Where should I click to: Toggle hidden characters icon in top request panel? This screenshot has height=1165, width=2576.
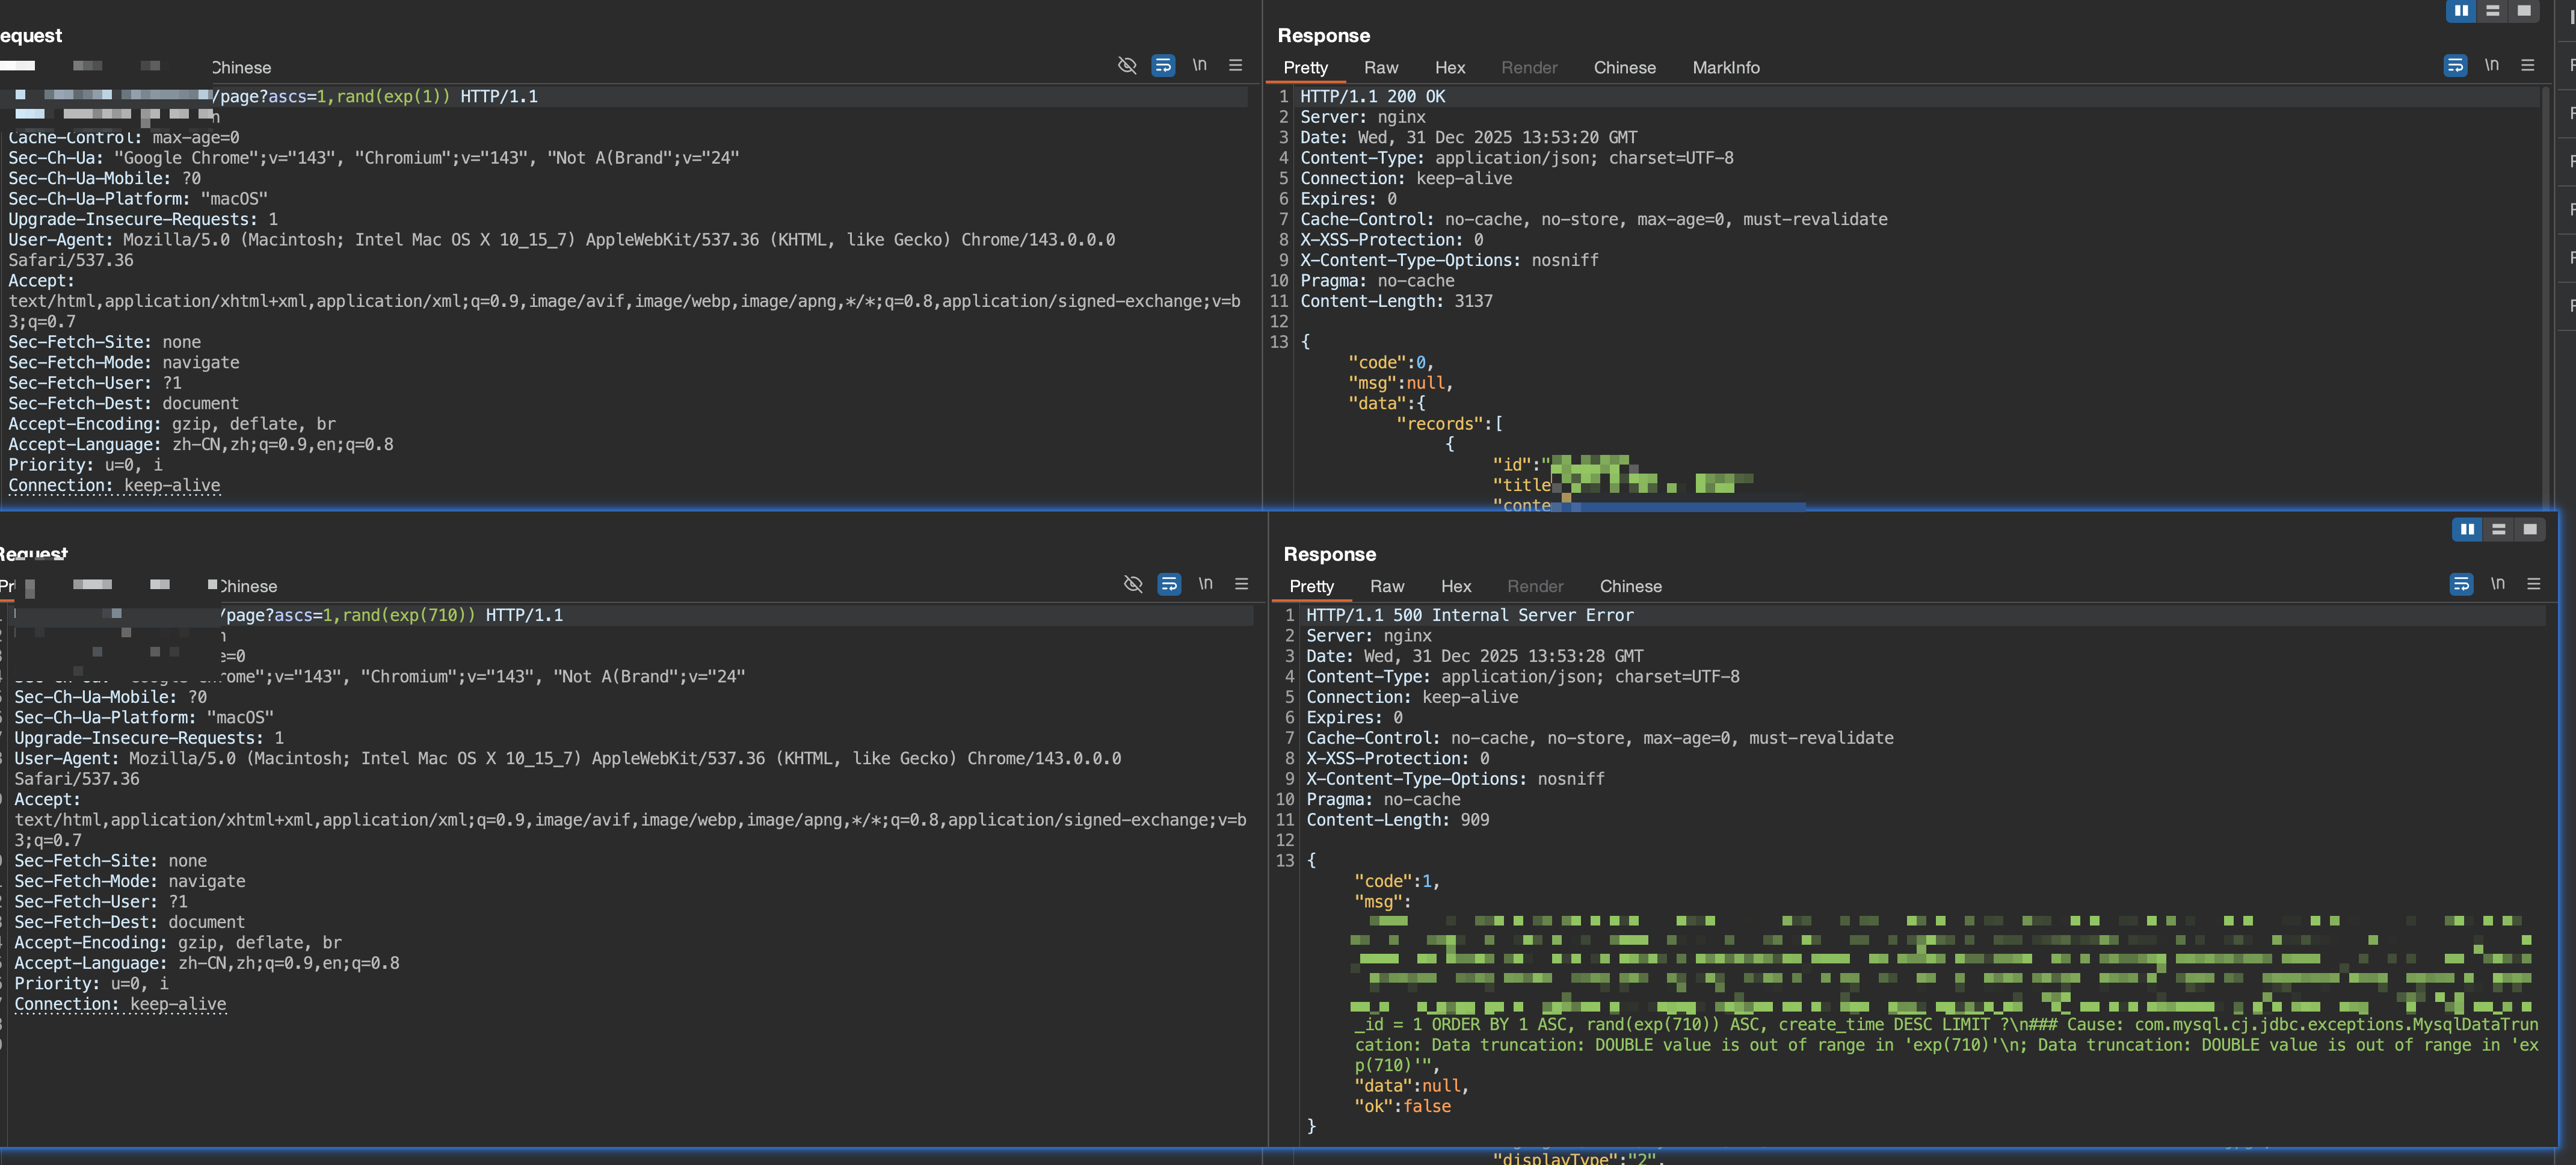1127,65
